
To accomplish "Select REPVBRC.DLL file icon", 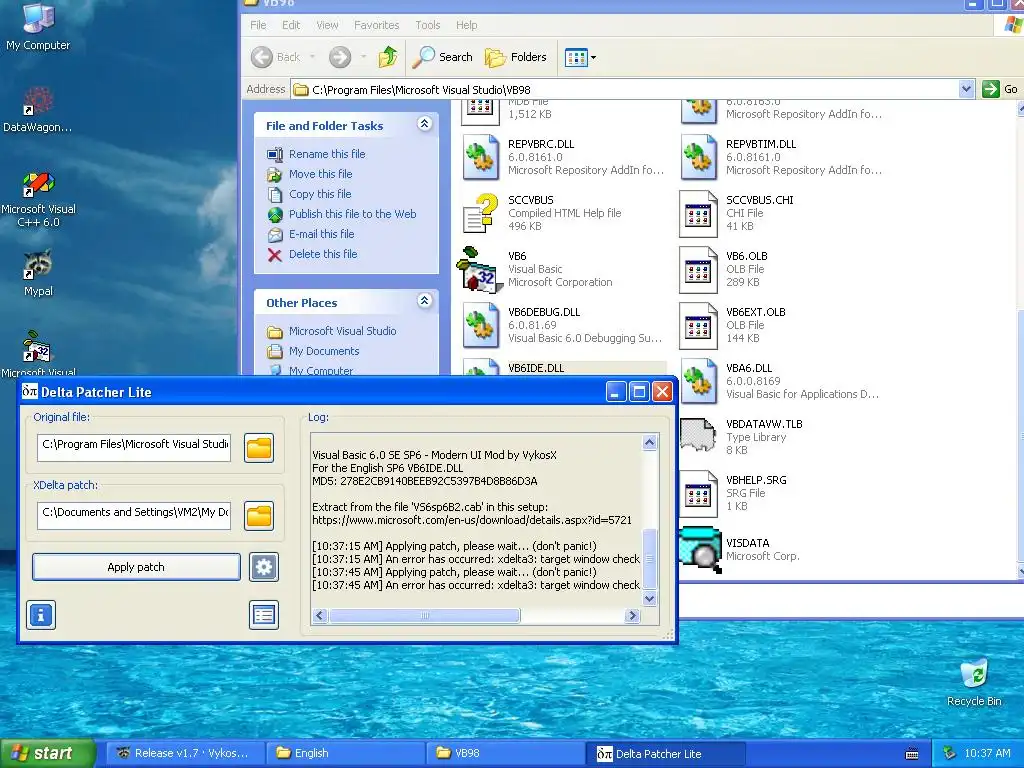I will [481, 157].
